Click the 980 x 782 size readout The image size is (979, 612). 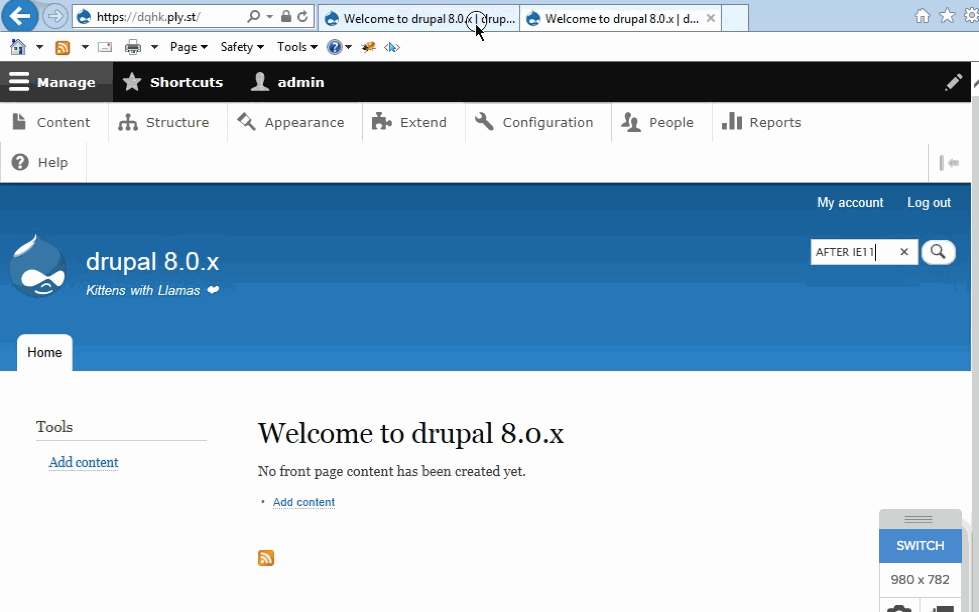920,580
